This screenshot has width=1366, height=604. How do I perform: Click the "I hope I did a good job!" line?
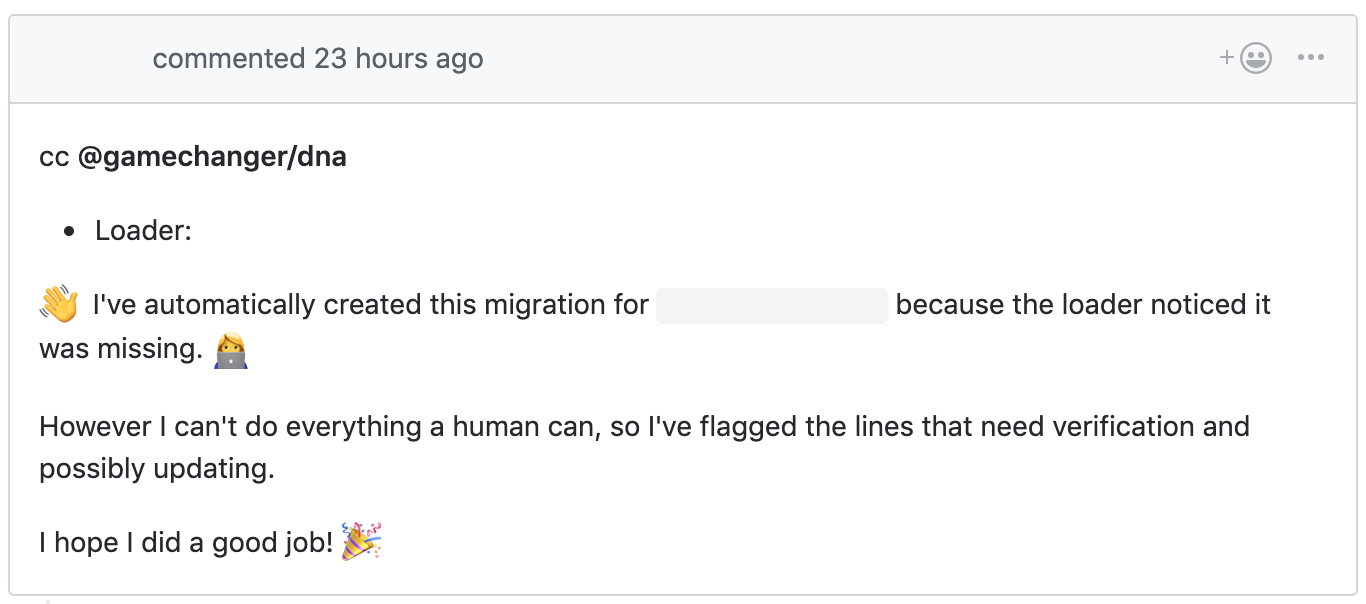pos(185,542)
